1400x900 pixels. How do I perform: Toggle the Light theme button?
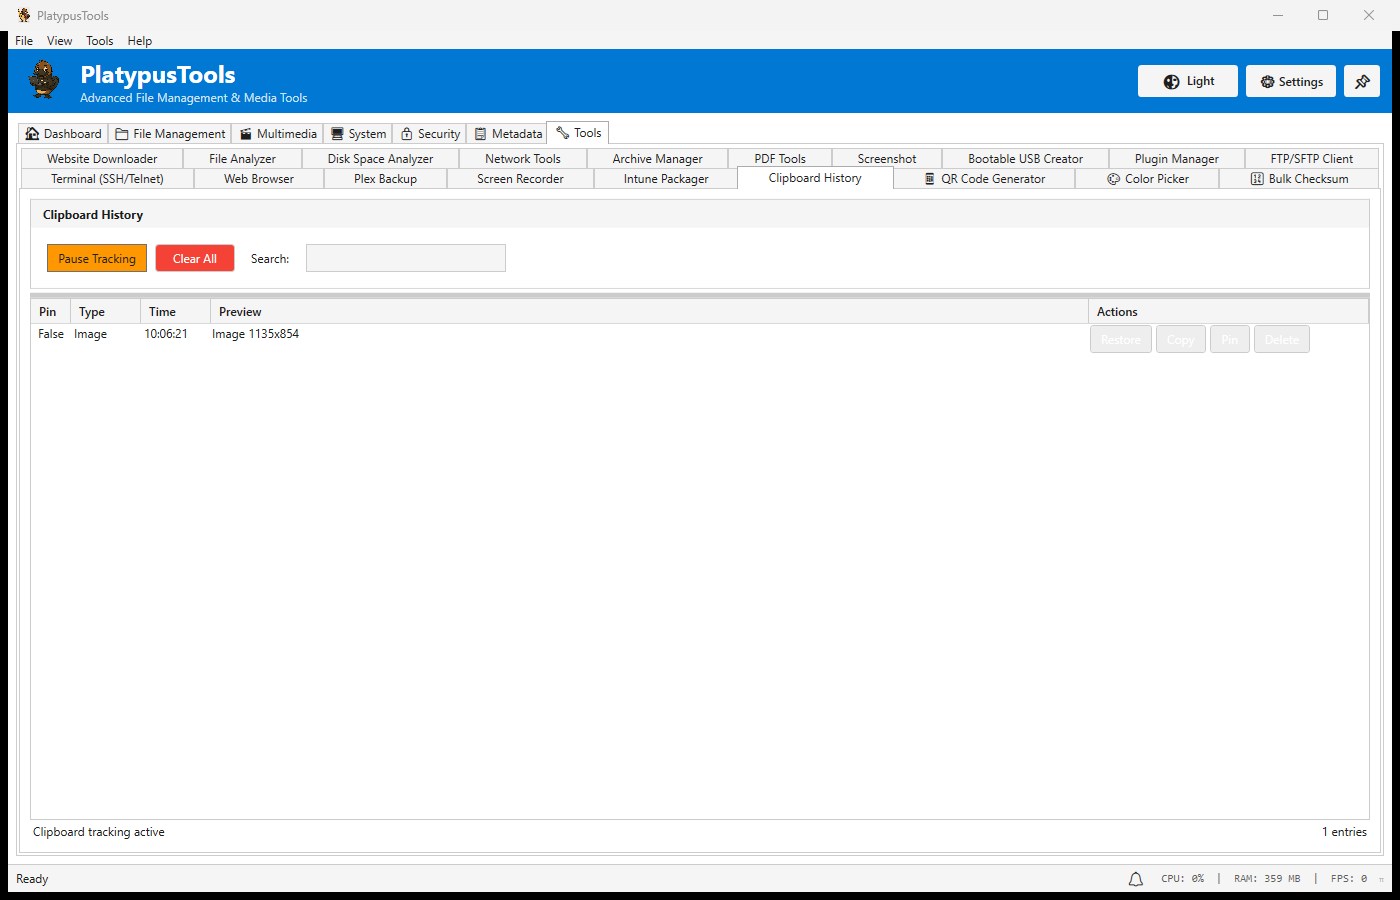pyautogui.click(x=1187, y=82)
